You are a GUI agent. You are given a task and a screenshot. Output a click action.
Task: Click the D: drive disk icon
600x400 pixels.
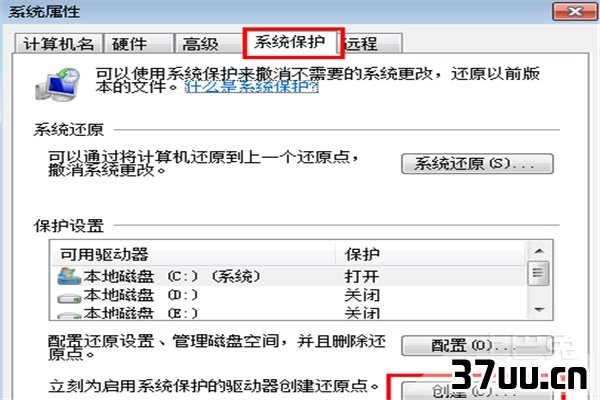tap(68, 297)
